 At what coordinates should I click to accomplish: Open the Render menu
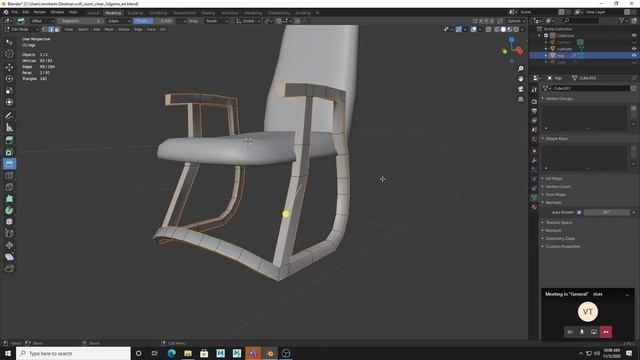click(40, 12)
